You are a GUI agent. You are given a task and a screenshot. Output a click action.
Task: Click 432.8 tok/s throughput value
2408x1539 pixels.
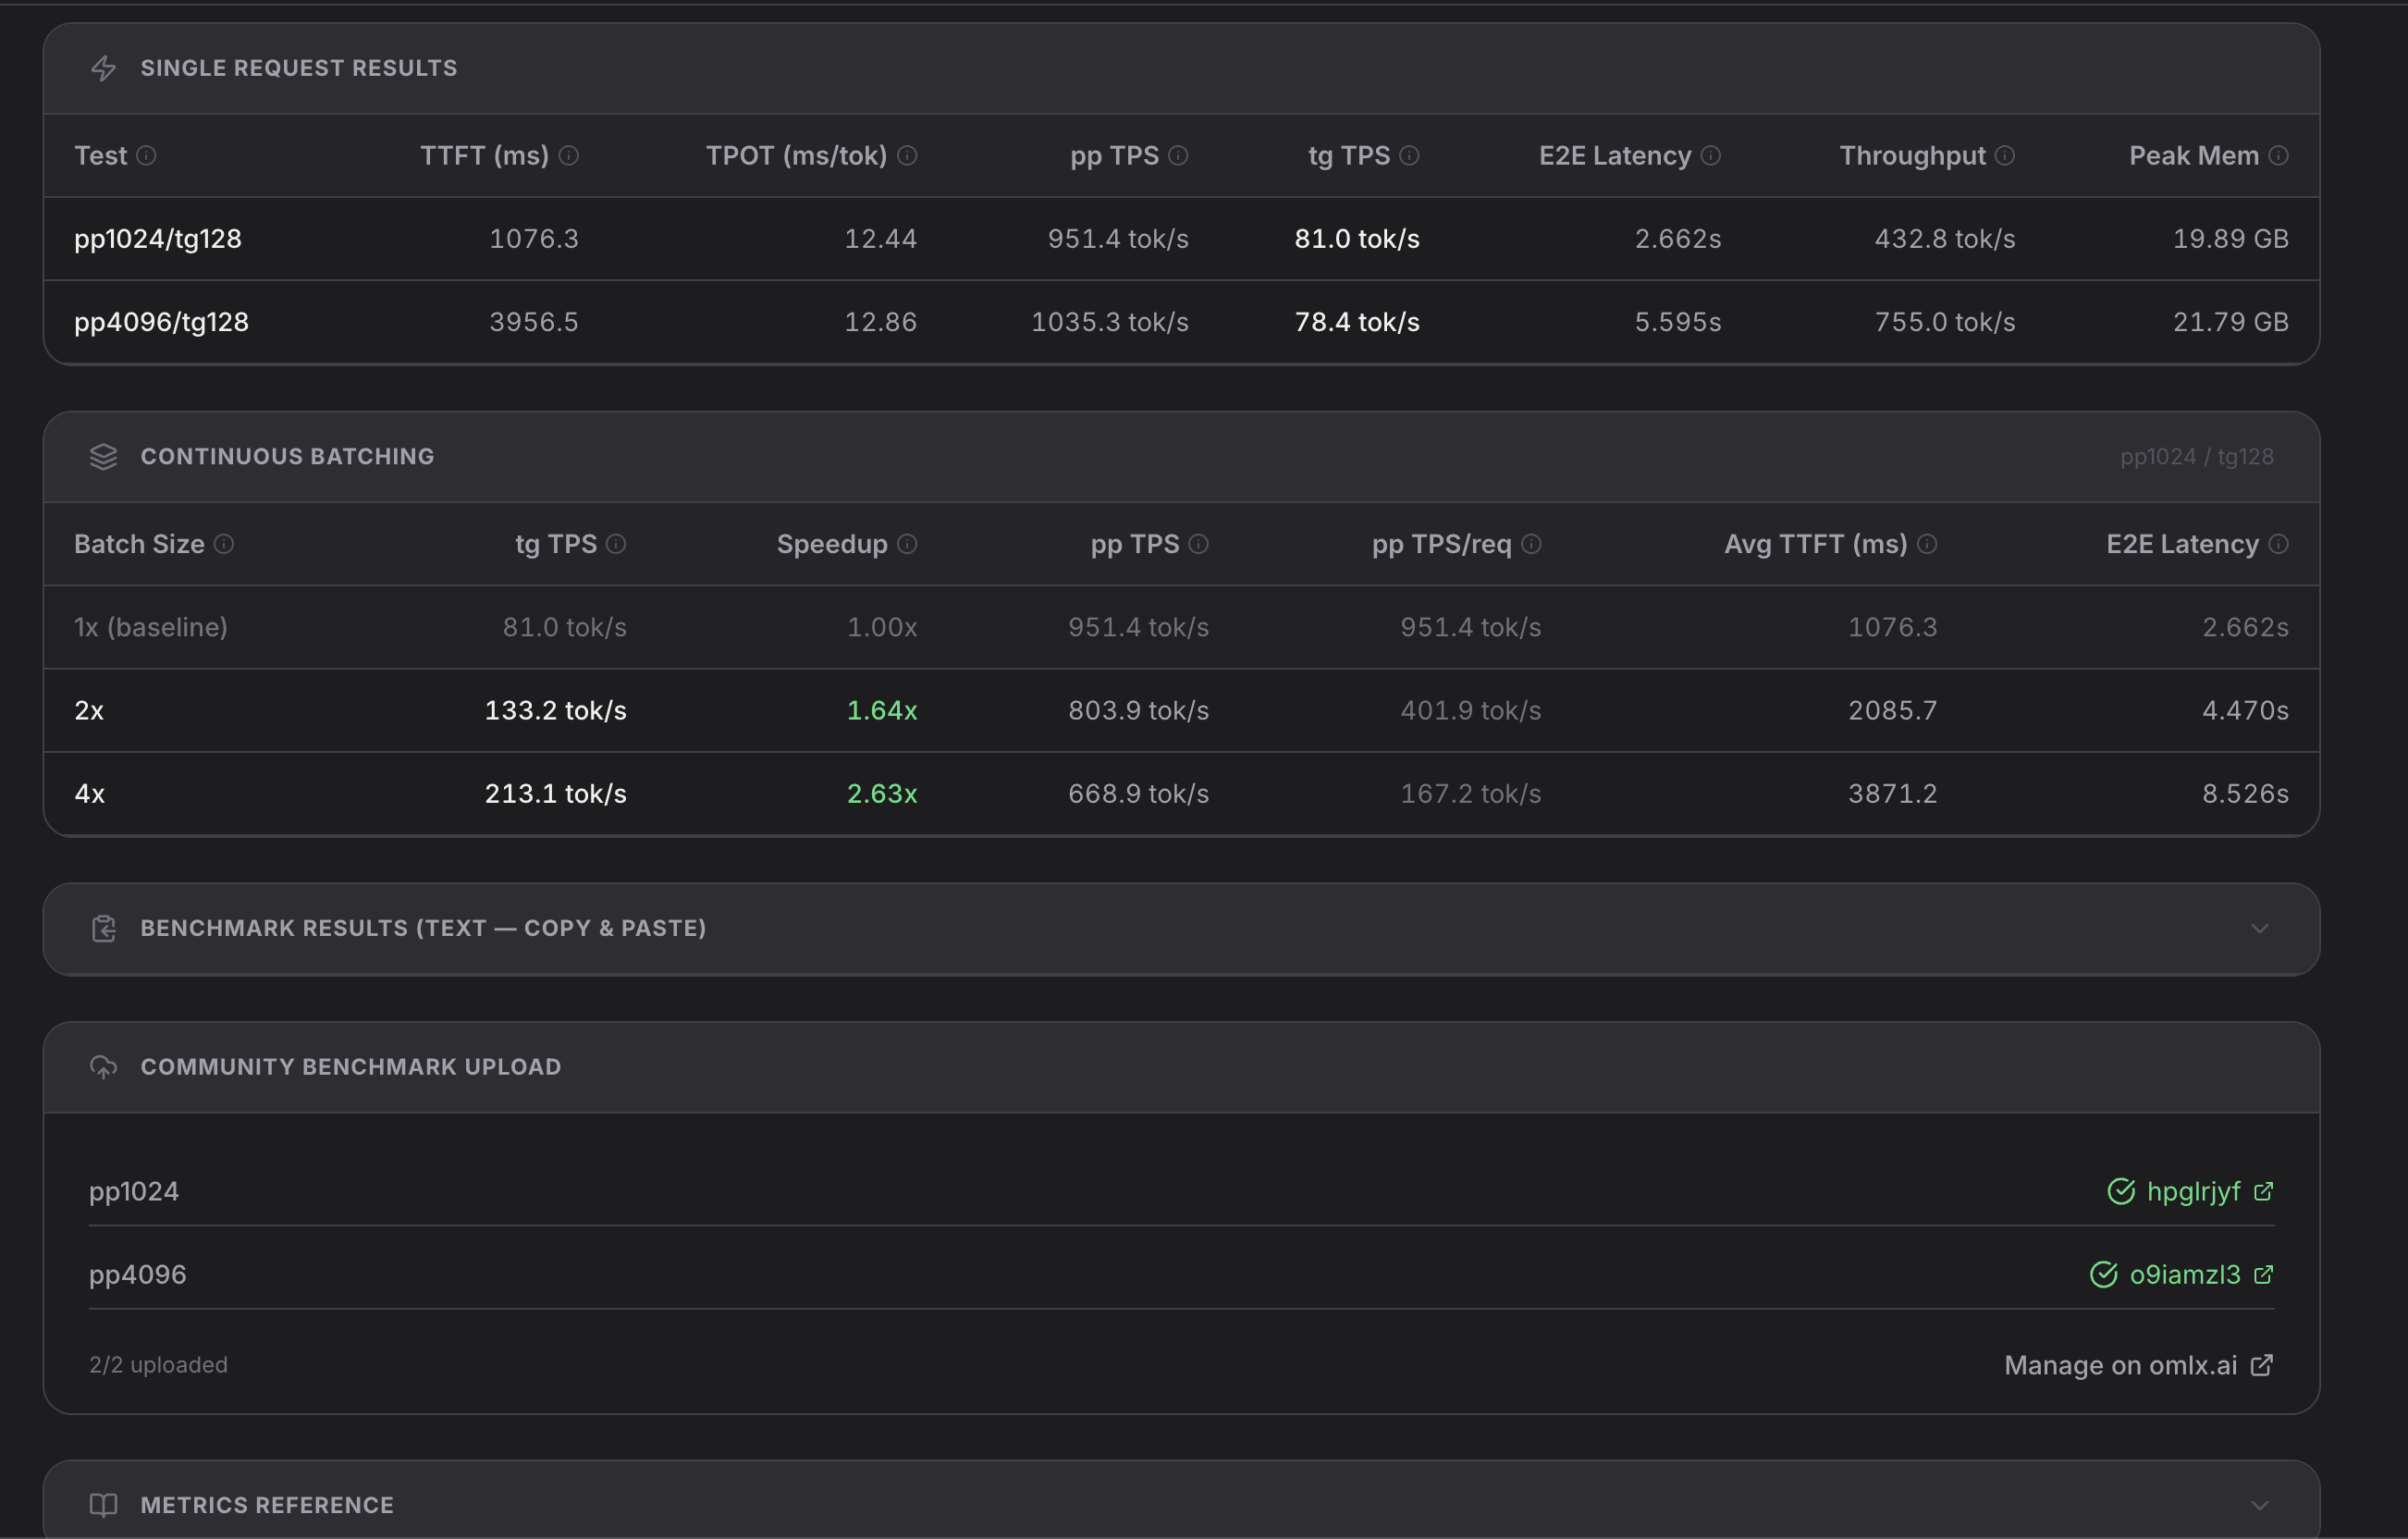1945,239
